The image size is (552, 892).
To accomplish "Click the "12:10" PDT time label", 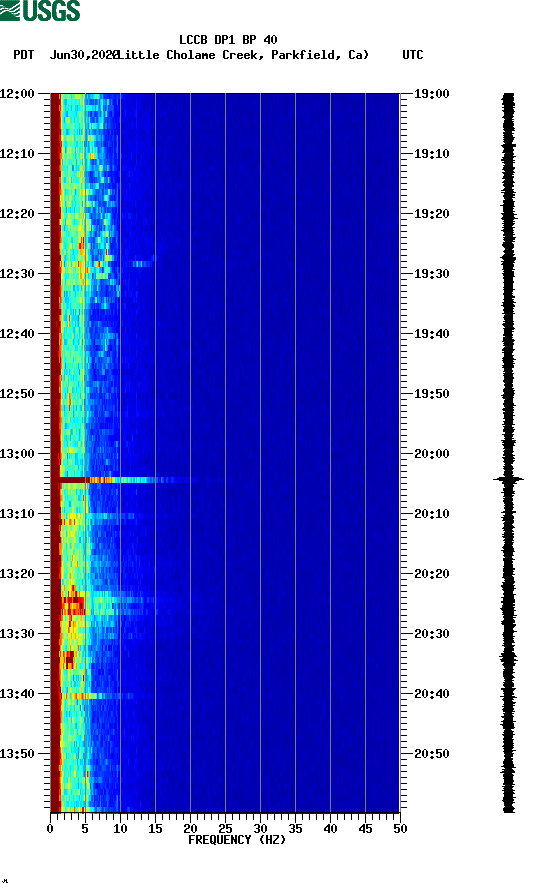I will (x=17, y=154).
